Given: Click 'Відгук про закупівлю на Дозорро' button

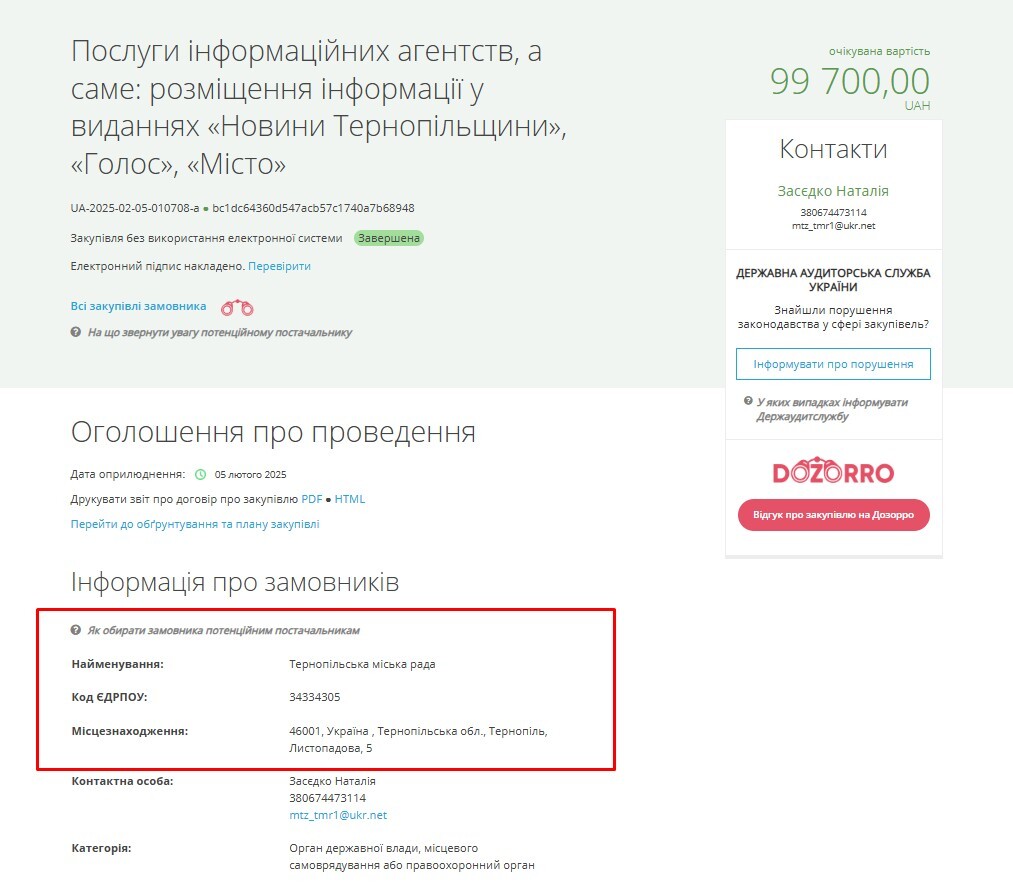Looking at the screenshot, I should point(833,515).
